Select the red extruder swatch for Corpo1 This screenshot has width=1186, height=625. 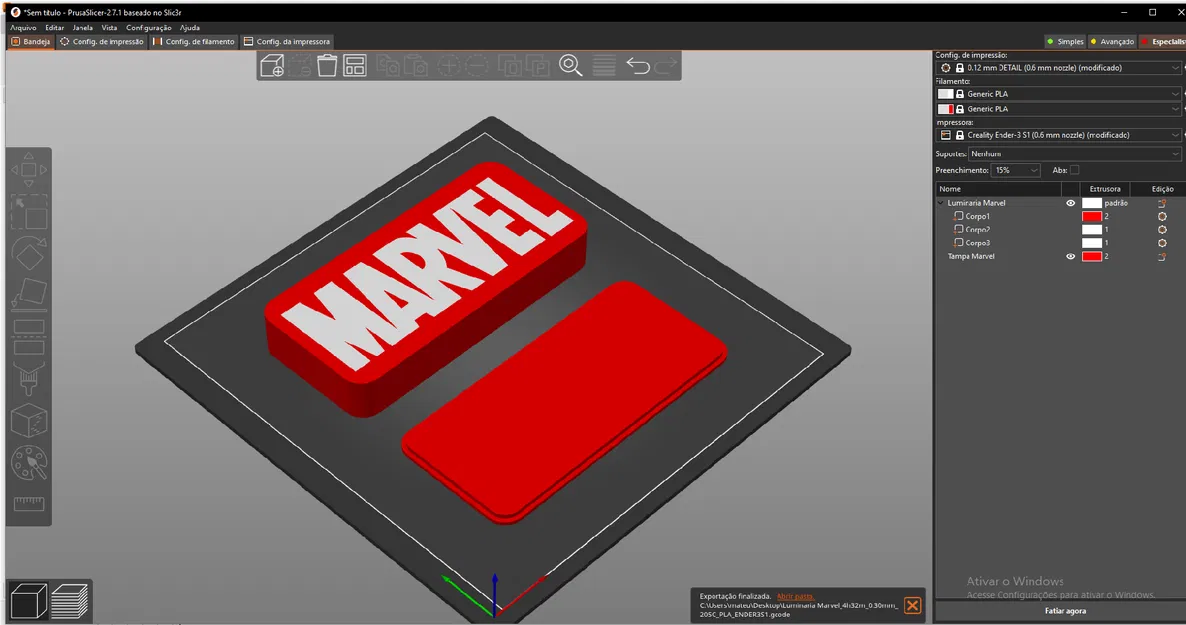tap(1092, 215)
